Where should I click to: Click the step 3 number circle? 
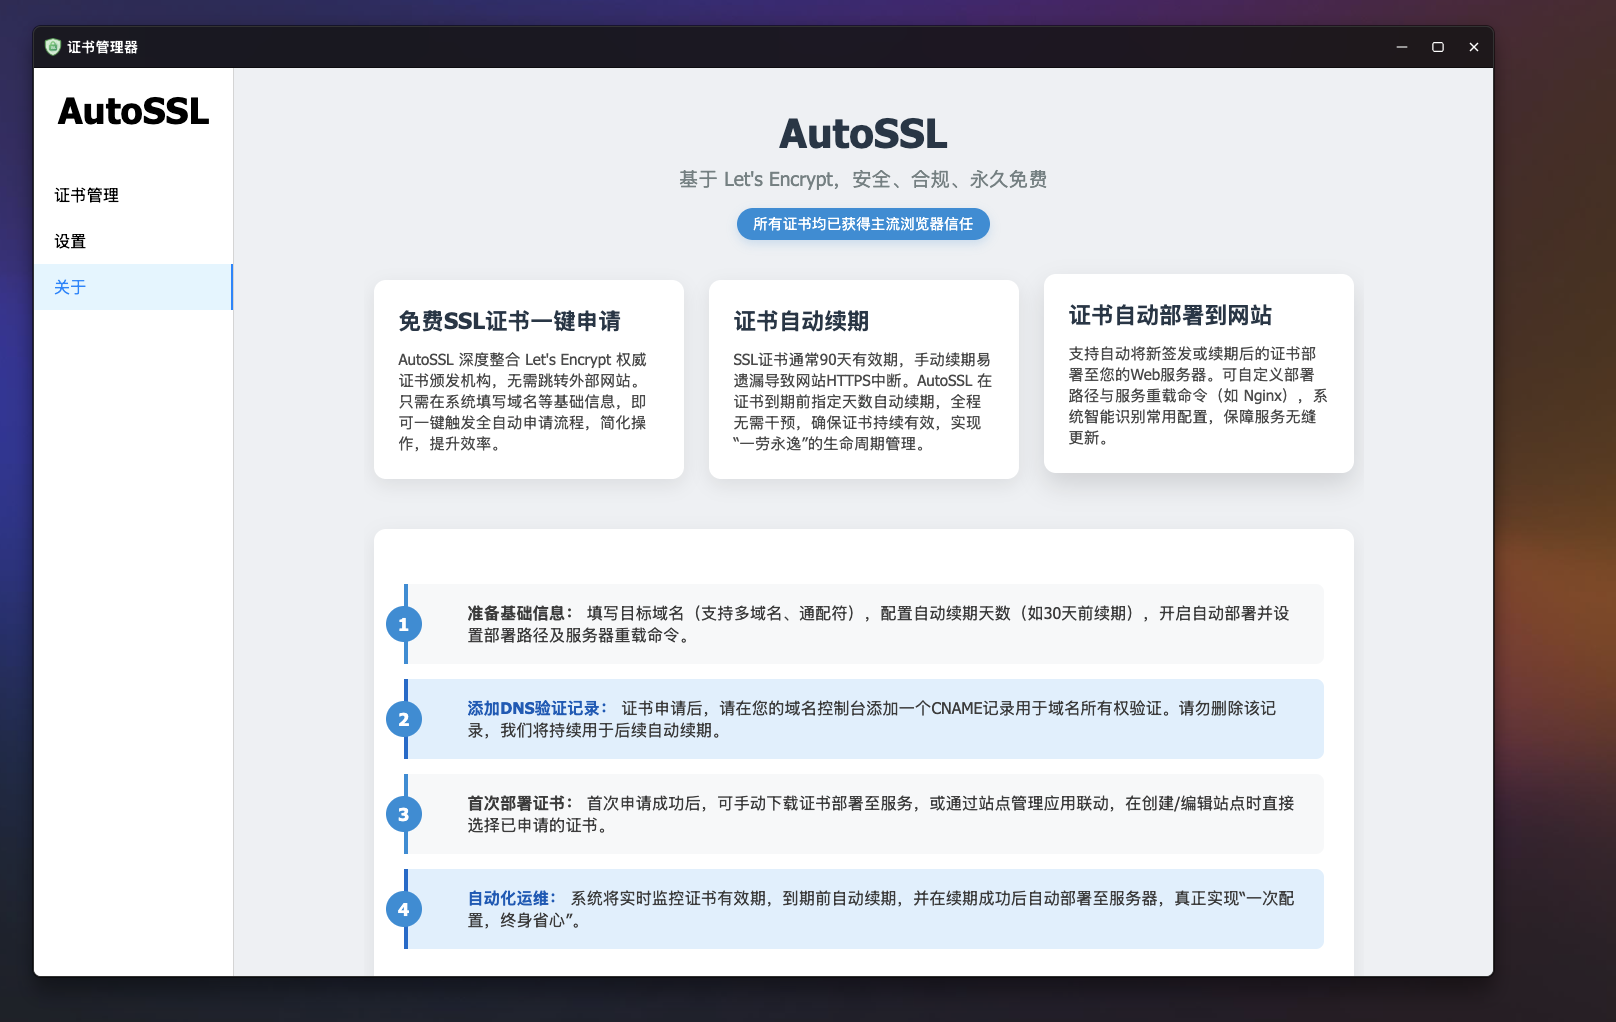[x=404, y=814]
